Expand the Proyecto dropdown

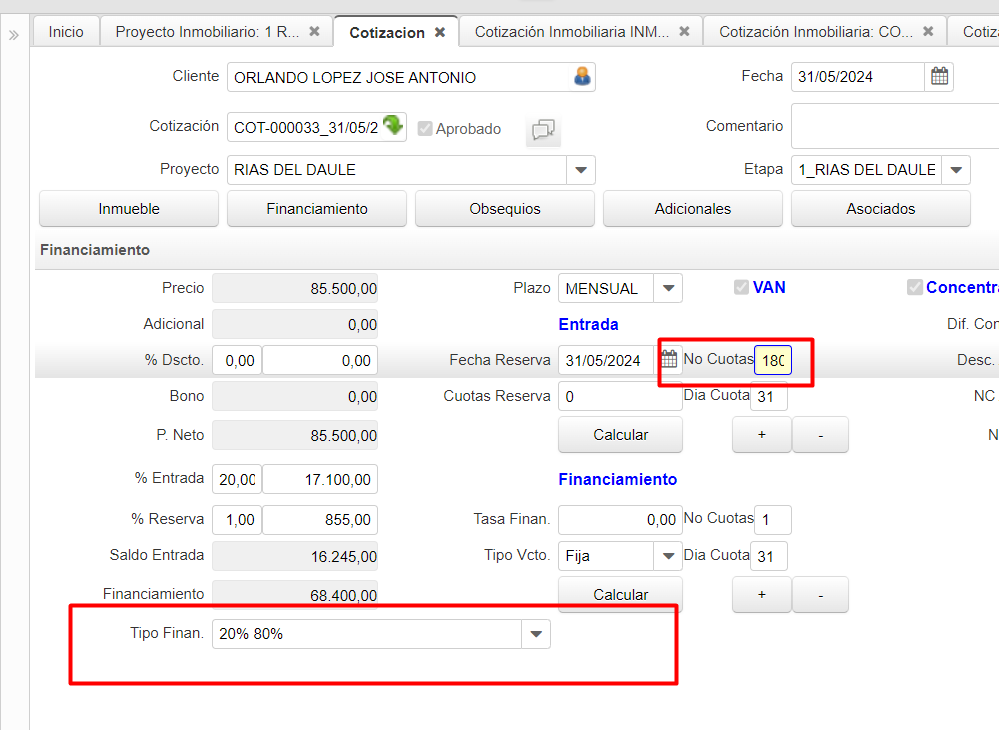(581, 170)
